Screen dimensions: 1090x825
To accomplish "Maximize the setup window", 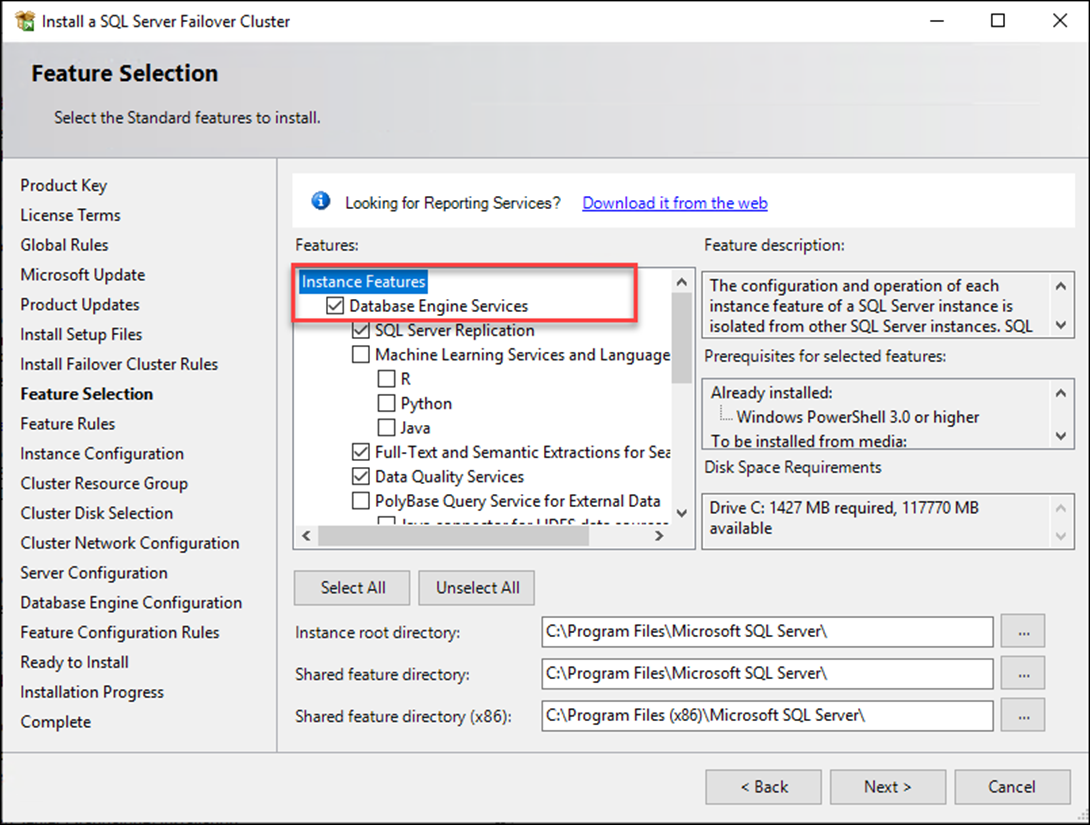I will (998, 21).
